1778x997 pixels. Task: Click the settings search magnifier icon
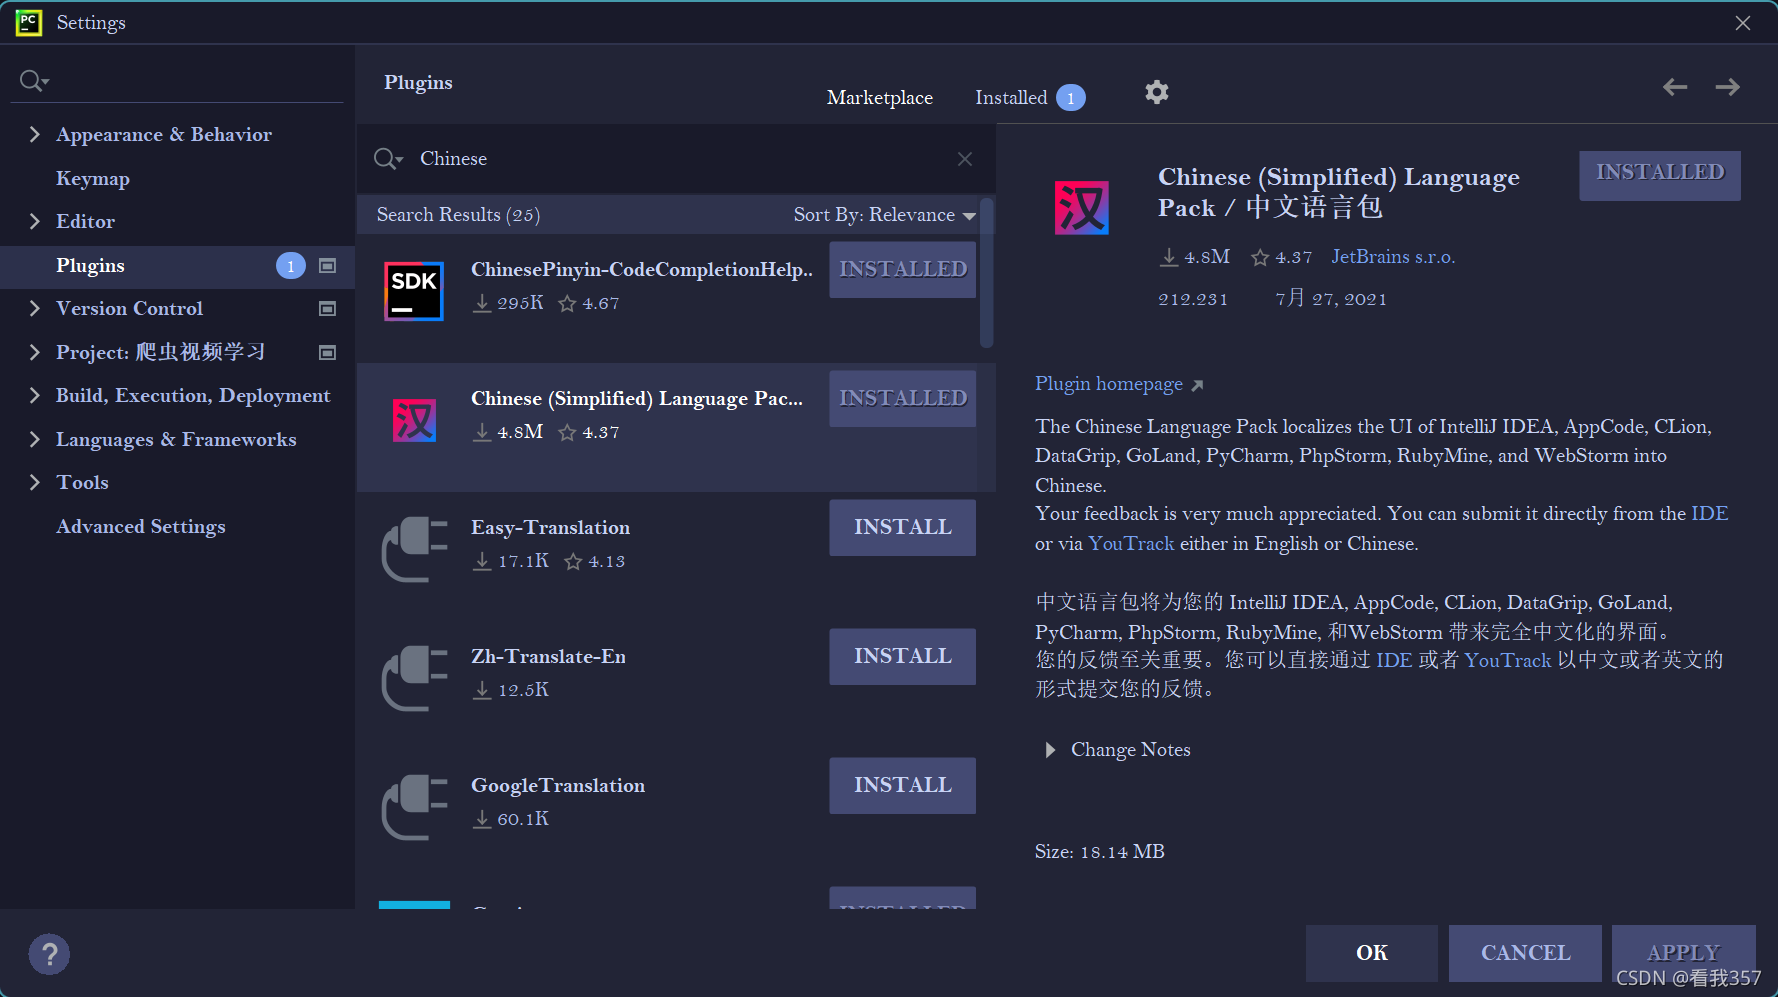pos(34,81)
